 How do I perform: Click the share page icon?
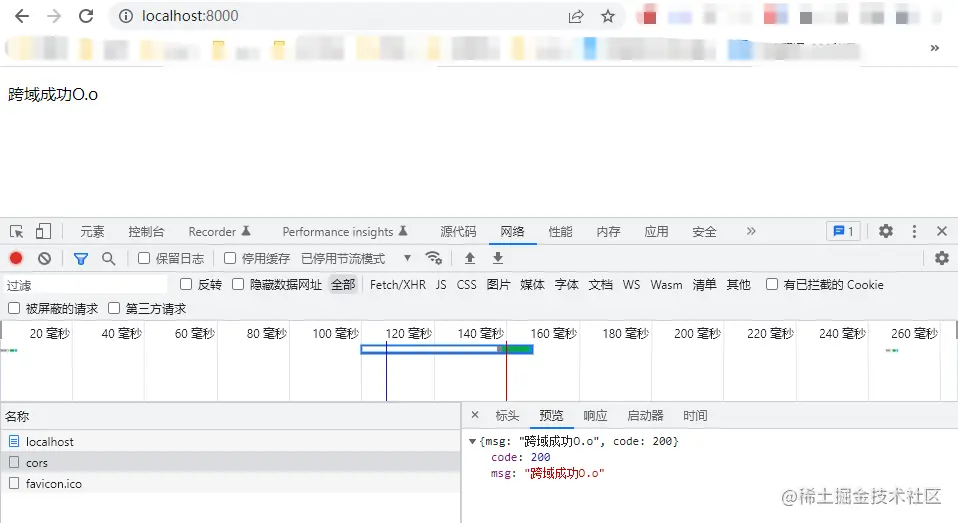click(576, 16)
